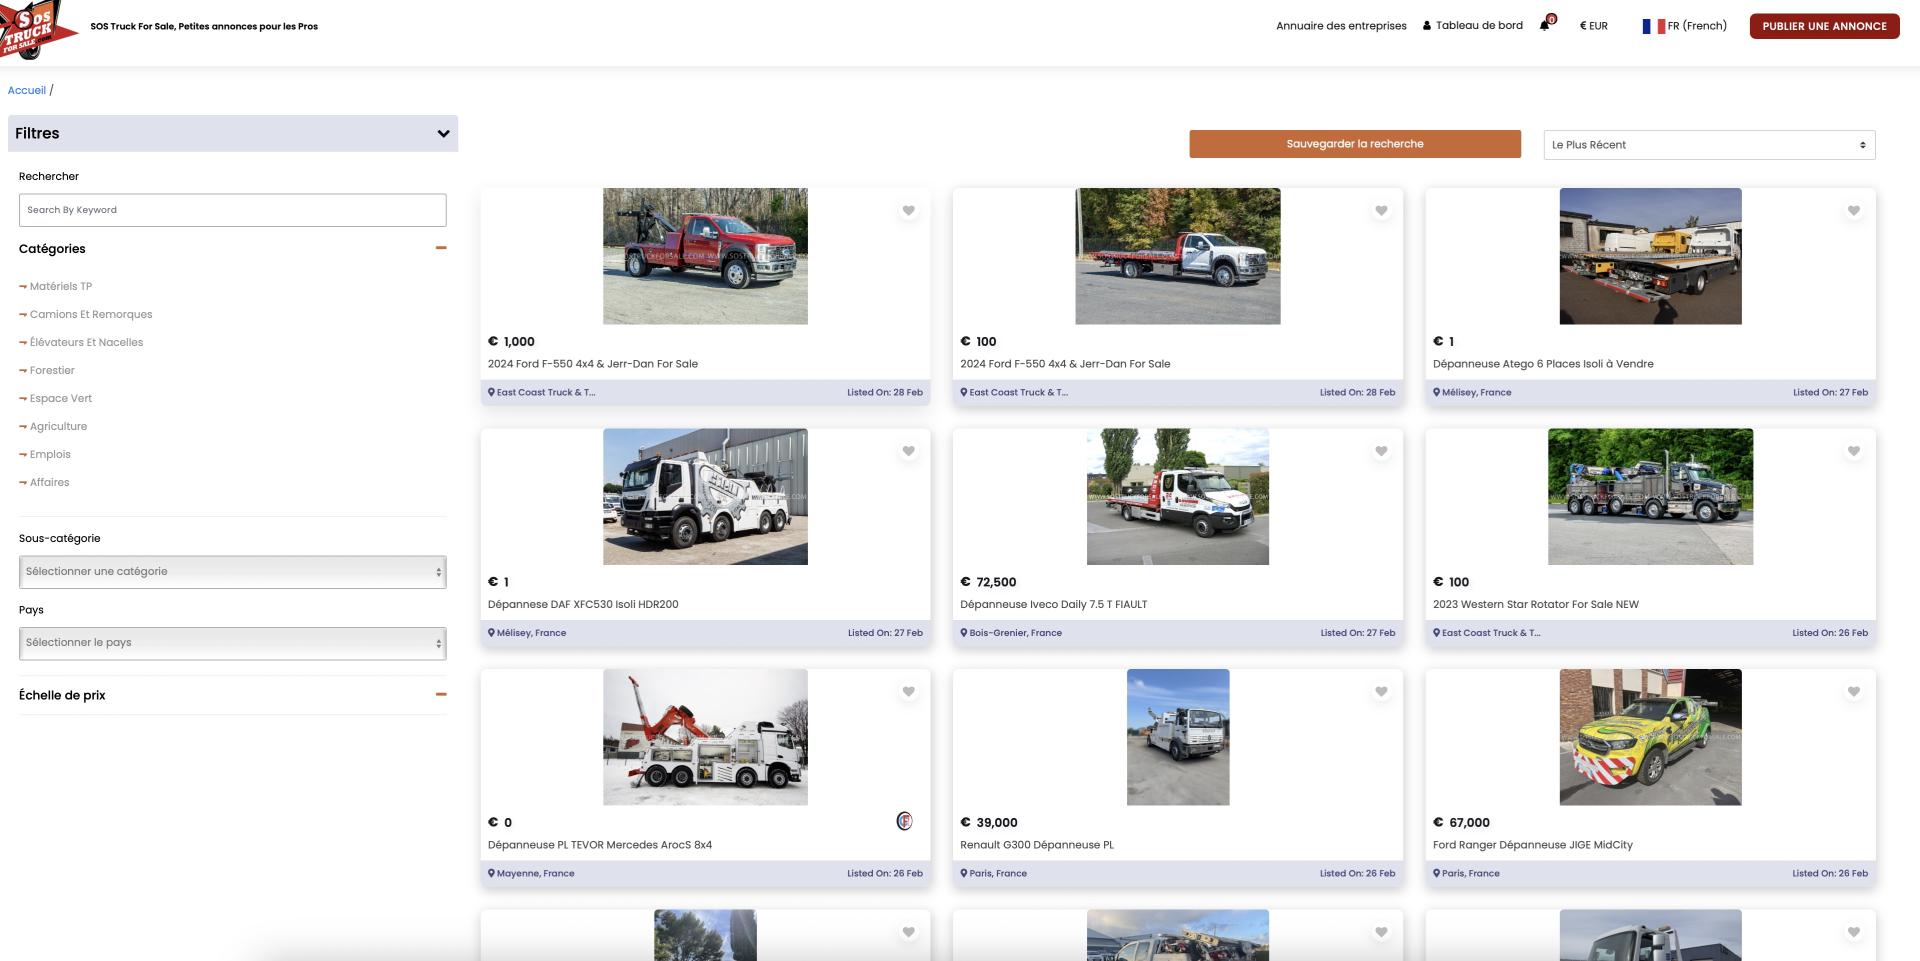Favorite the red Ford F-550 listing heart
Viewport: 1920px width, 961px height.
pyautogui.click(x=908, y=211)
